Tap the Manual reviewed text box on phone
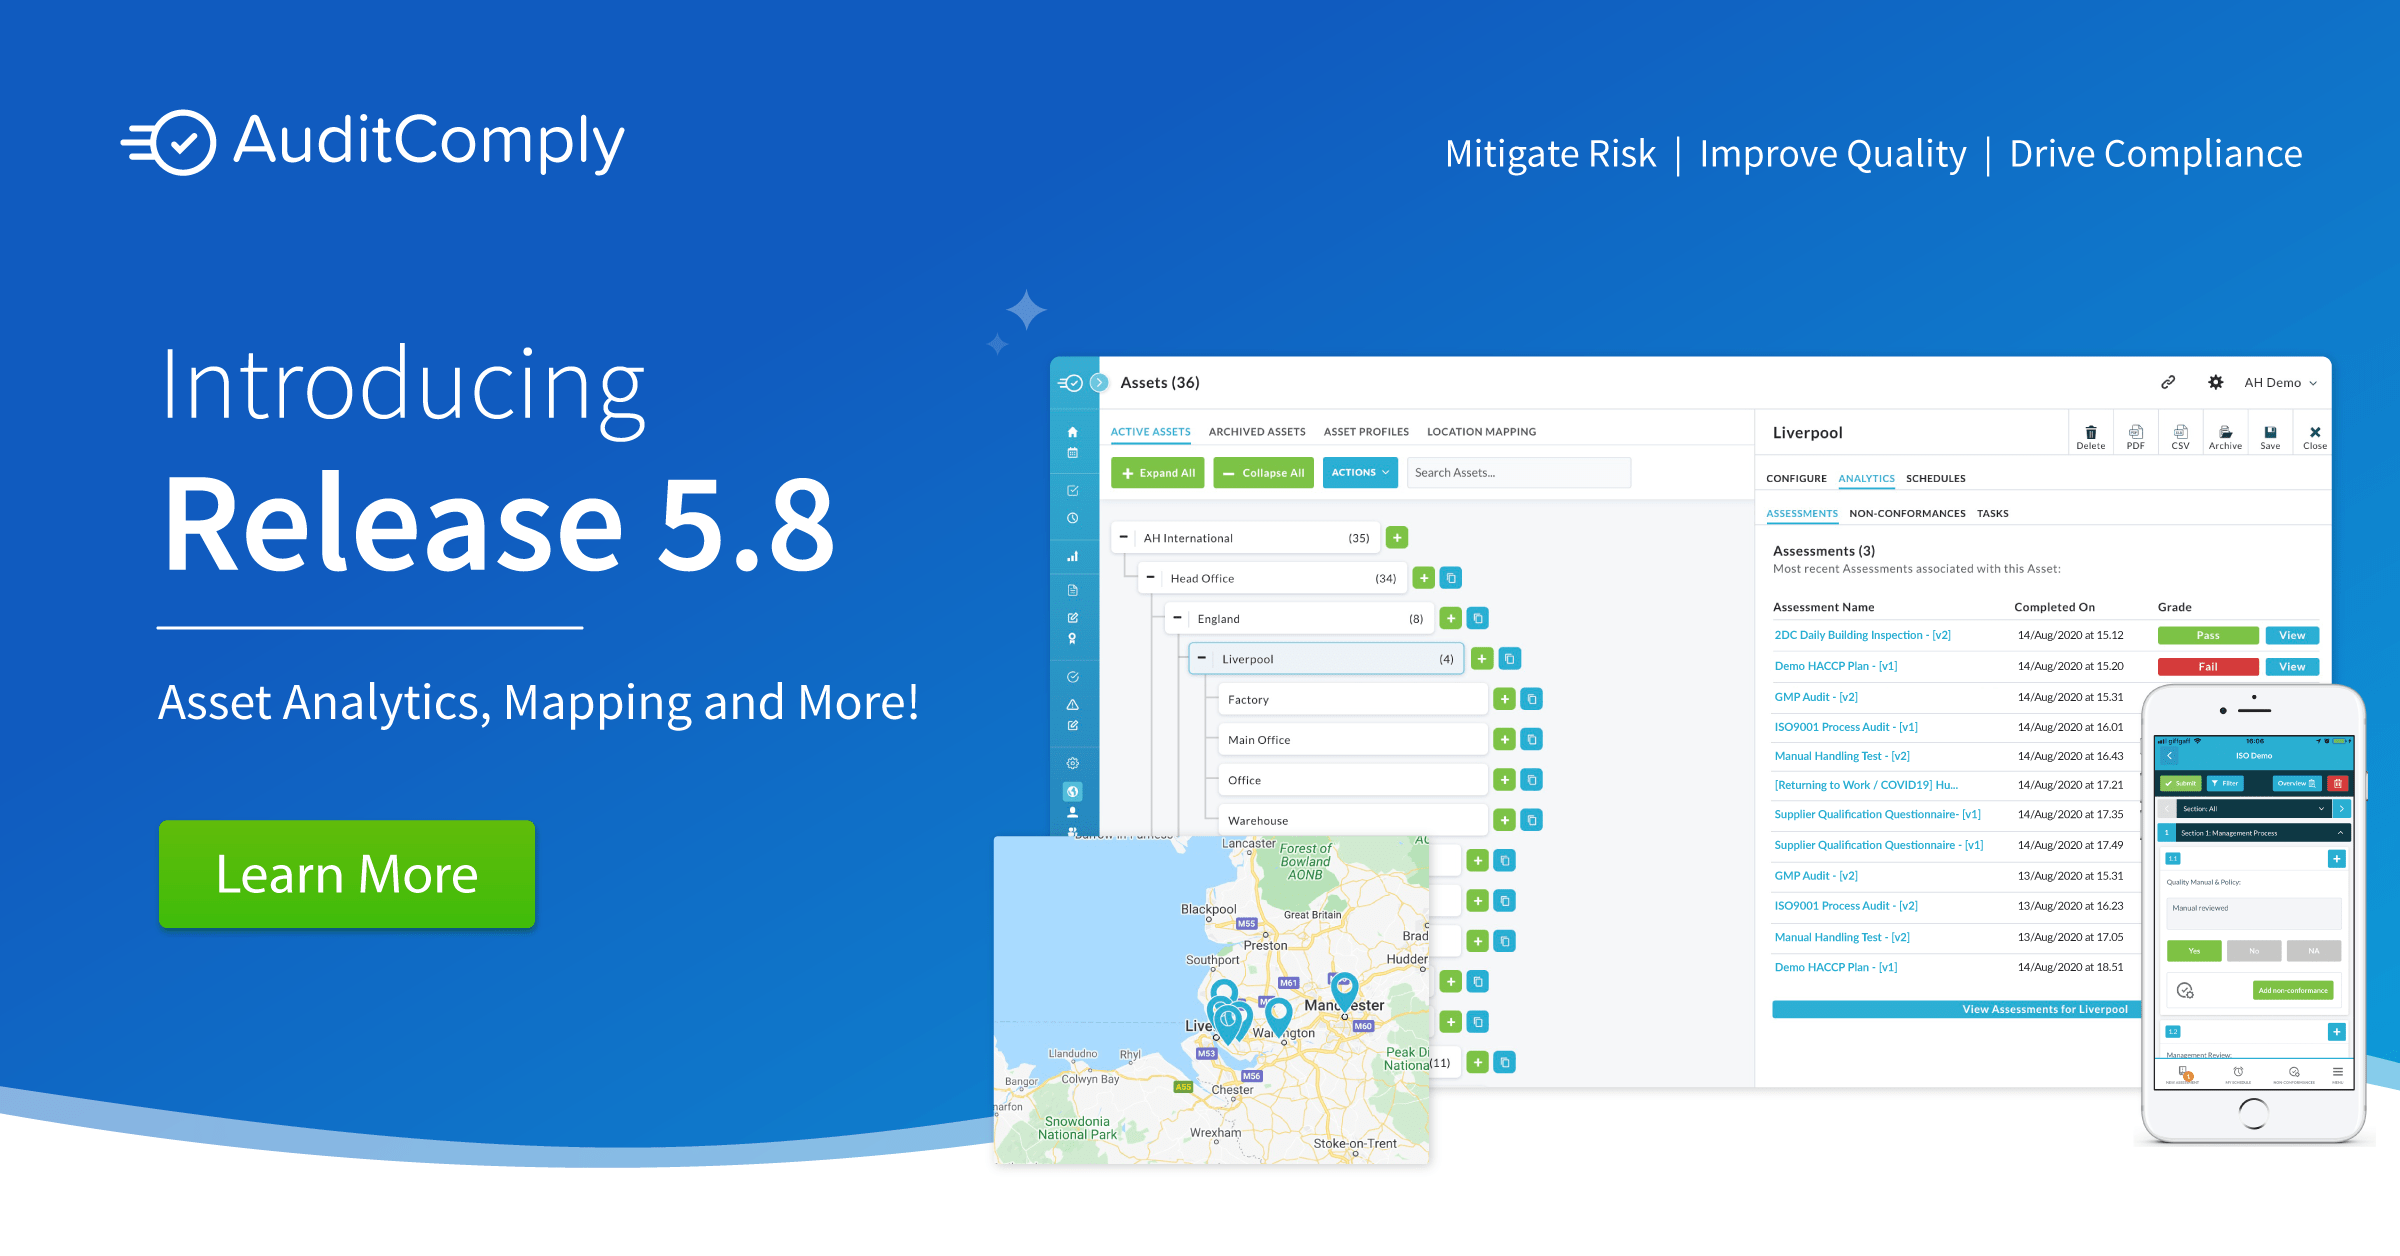The image size is (2400, 1256). 2254,913
